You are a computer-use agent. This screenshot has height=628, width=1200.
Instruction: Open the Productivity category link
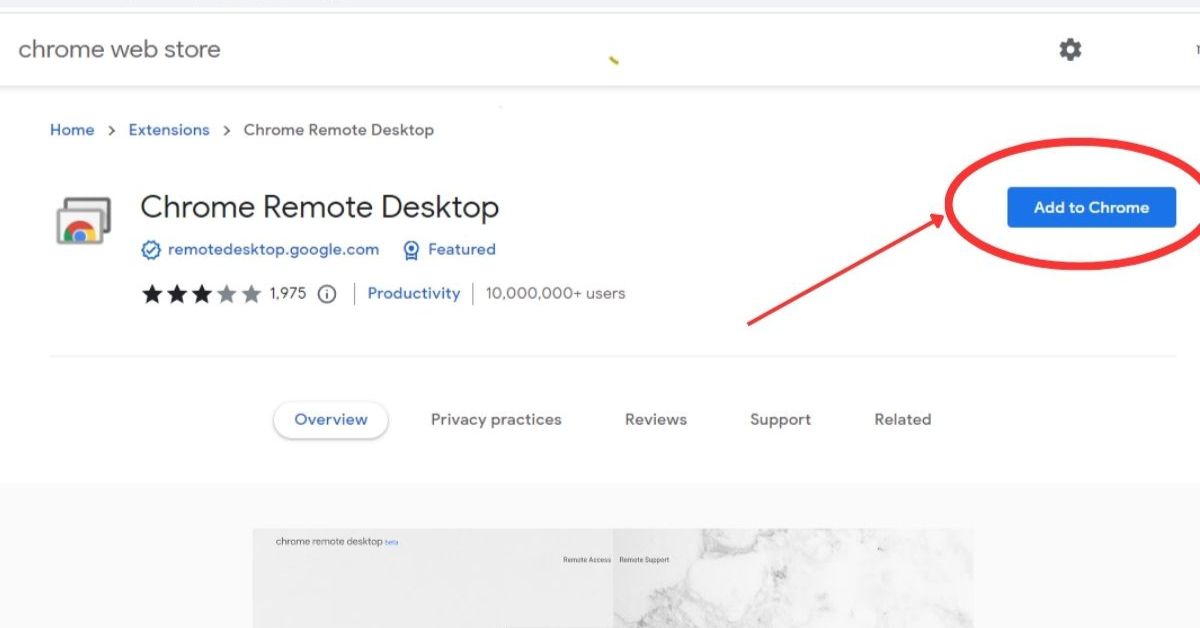(x=414, y=294)
